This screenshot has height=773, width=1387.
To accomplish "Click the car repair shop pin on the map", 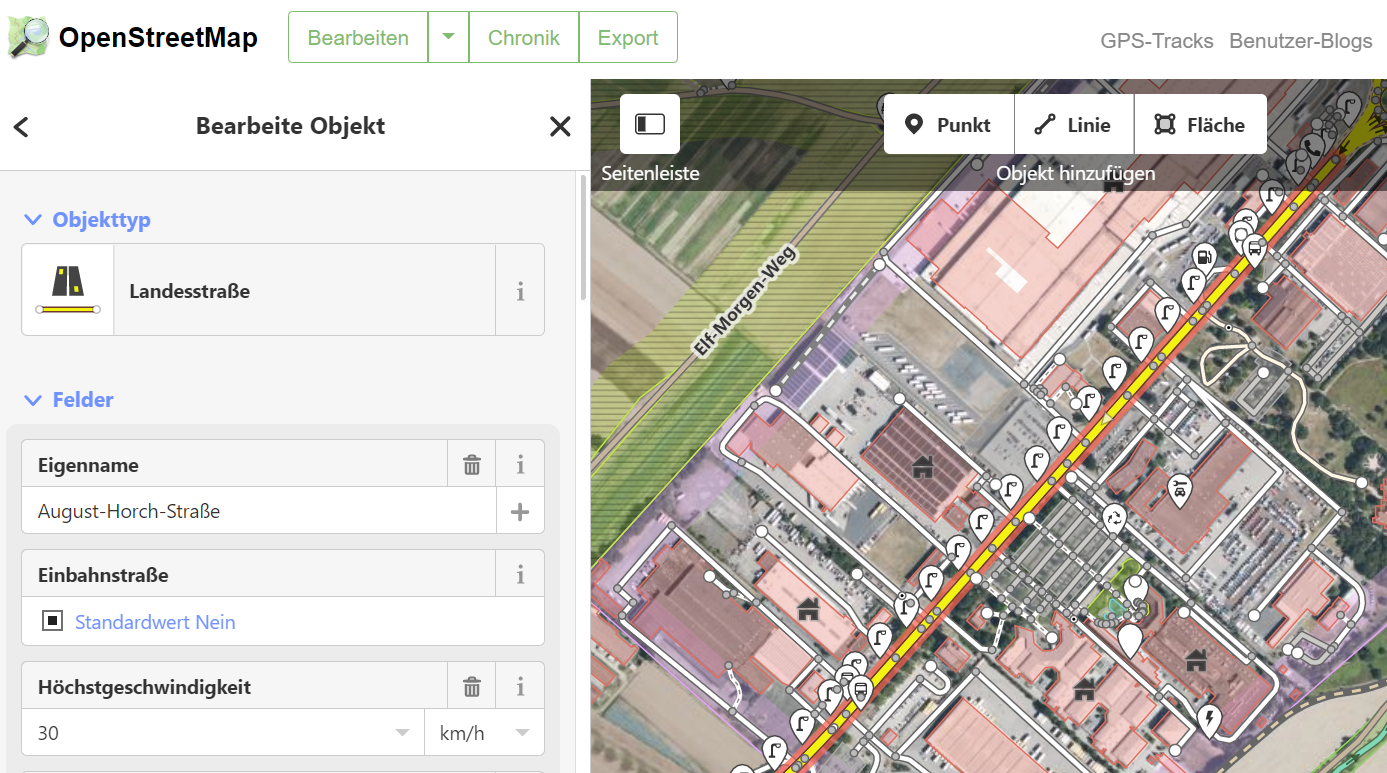I will pos(1180,491).
